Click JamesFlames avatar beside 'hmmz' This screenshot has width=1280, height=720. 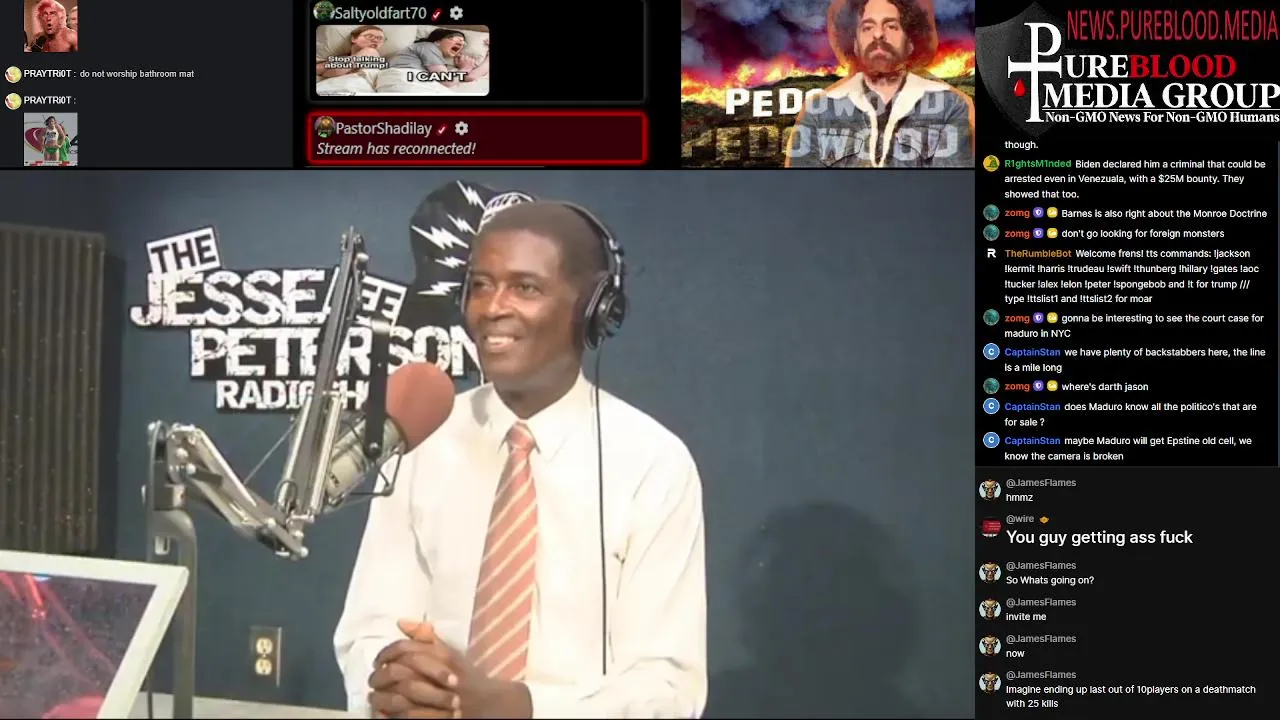click(990, 490)
